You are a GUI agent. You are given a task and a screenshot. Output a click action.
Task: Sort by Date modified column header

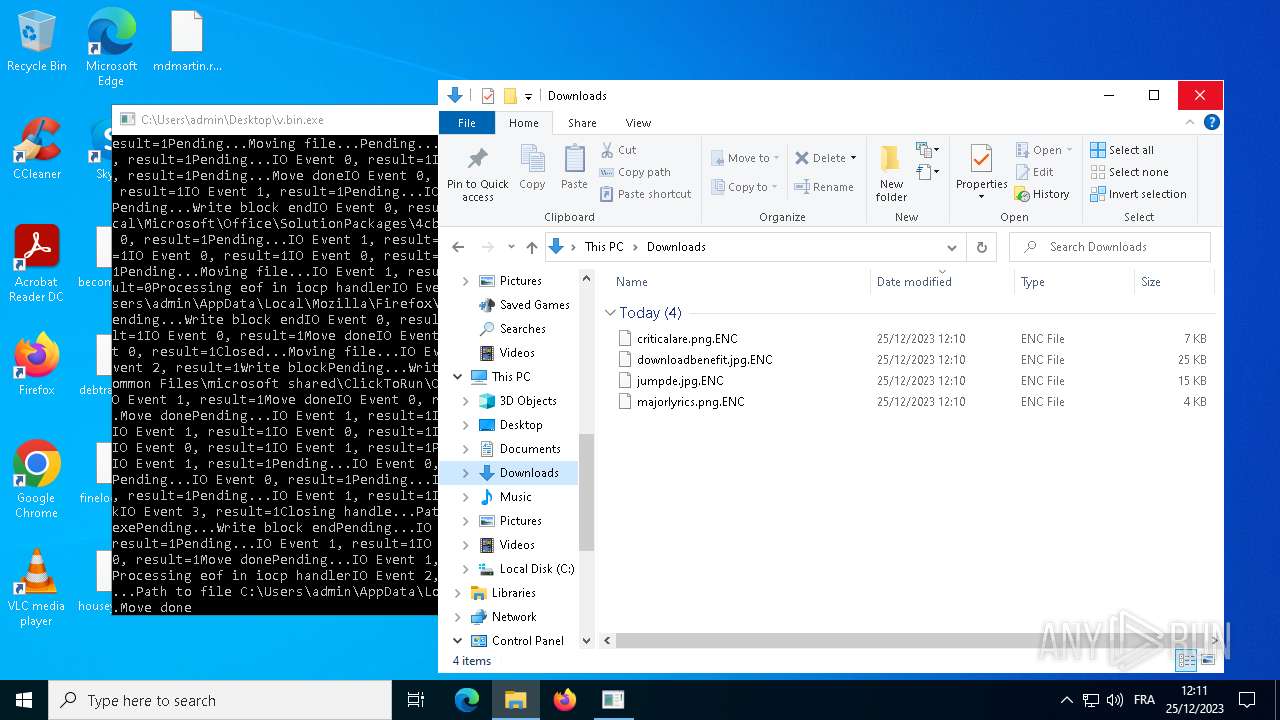point(942,282)
